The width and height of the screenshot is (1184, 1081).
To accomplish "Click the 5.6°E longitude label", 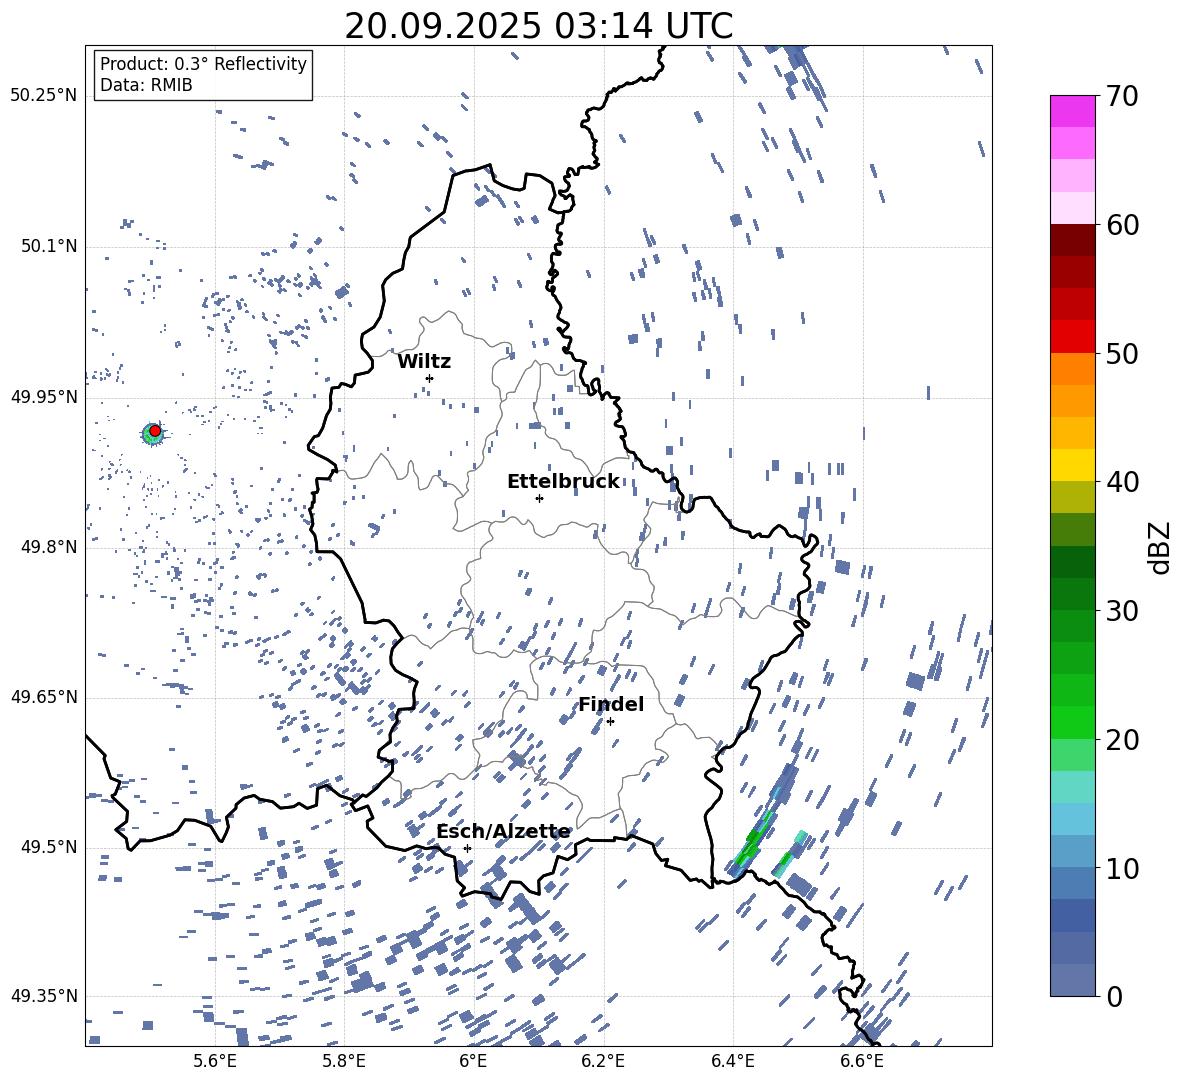I will point(215,1061).
